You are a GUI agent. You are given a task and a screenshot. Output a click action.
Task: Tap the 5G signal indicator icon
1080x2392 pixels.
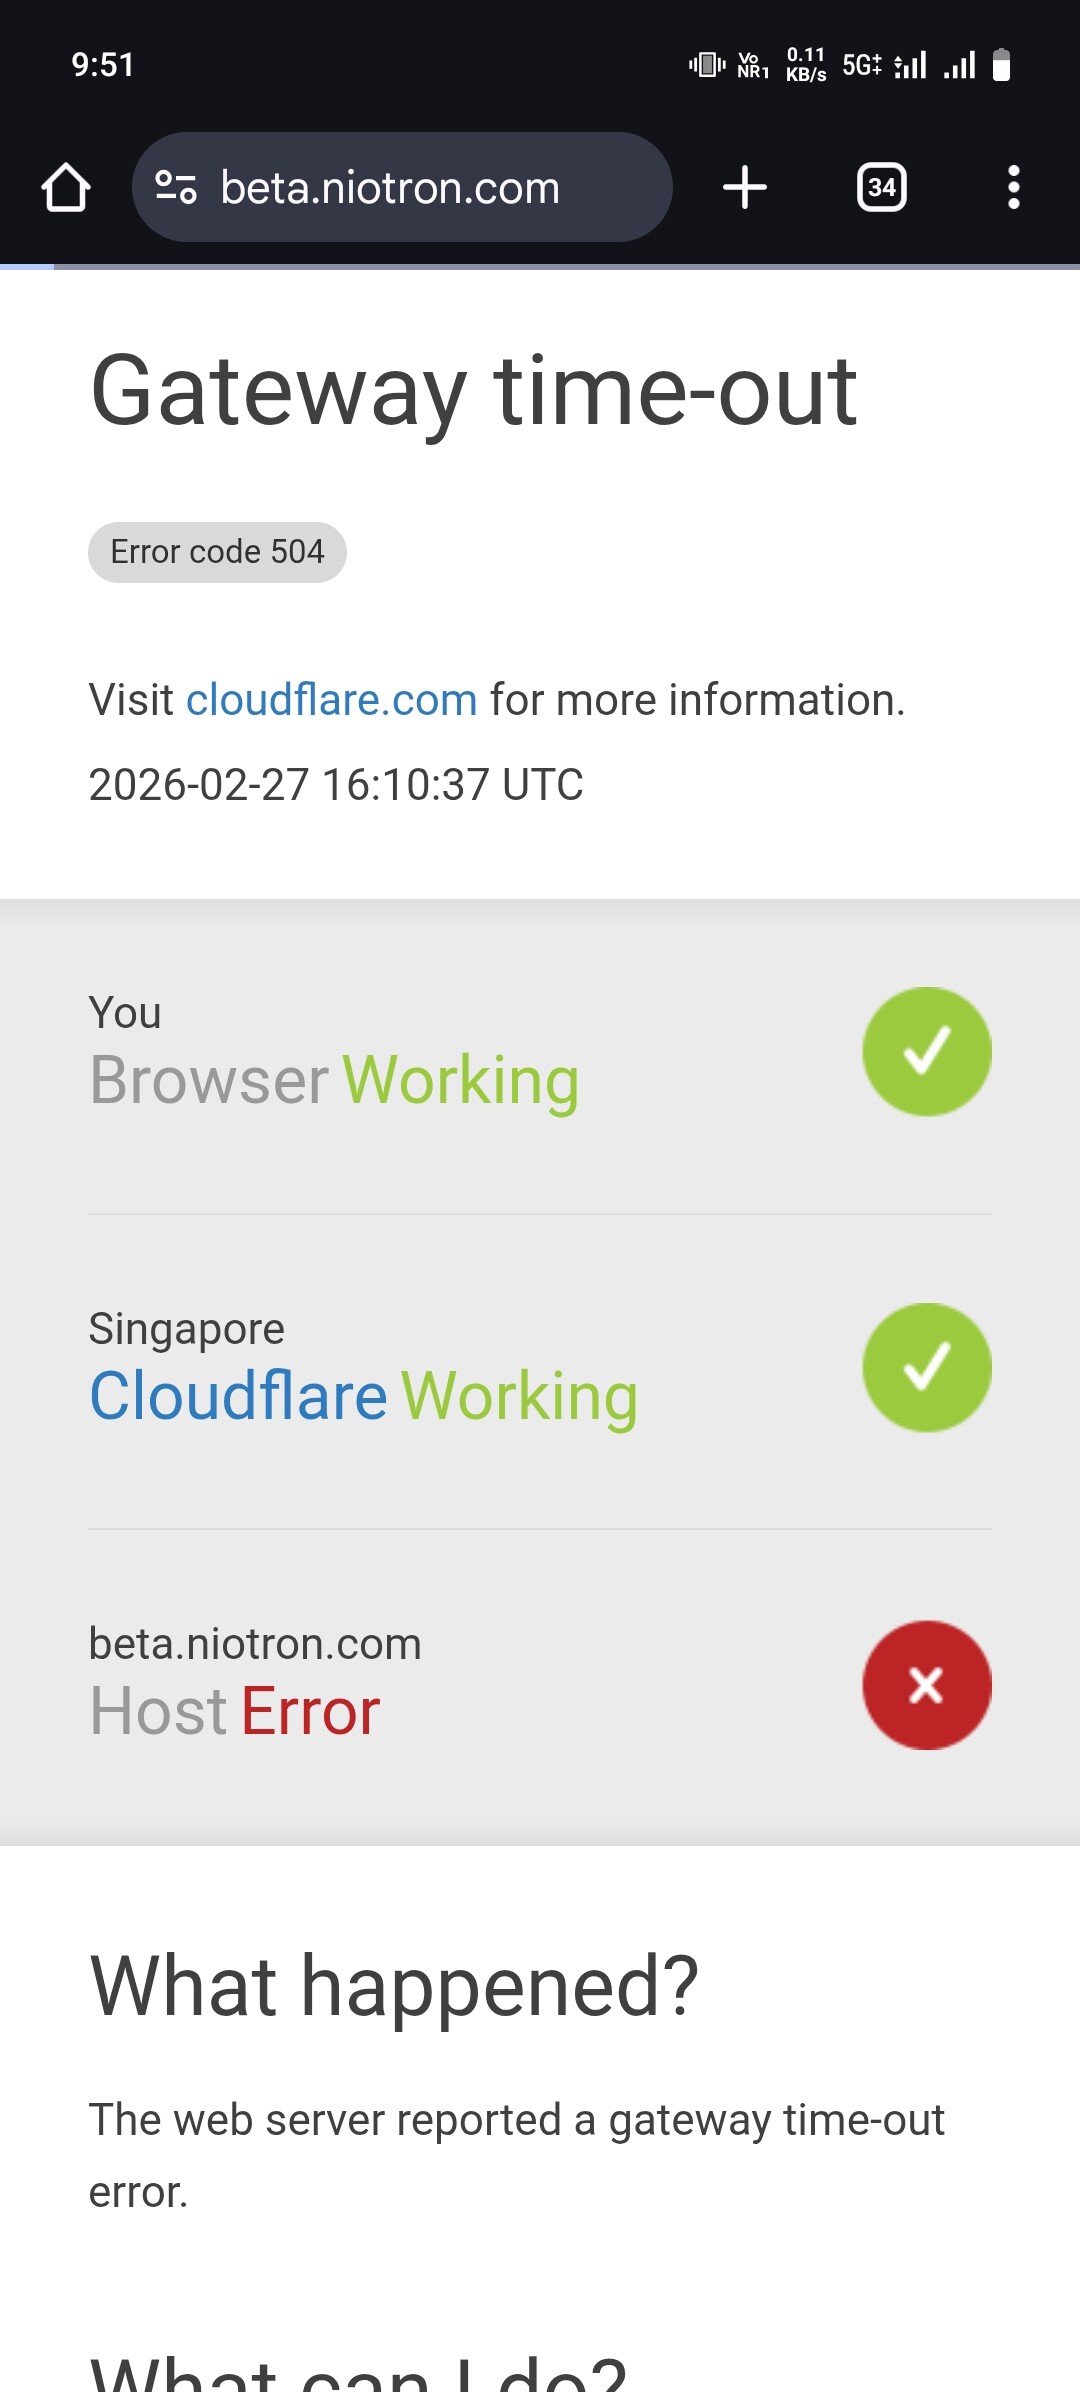click(862, 66)
